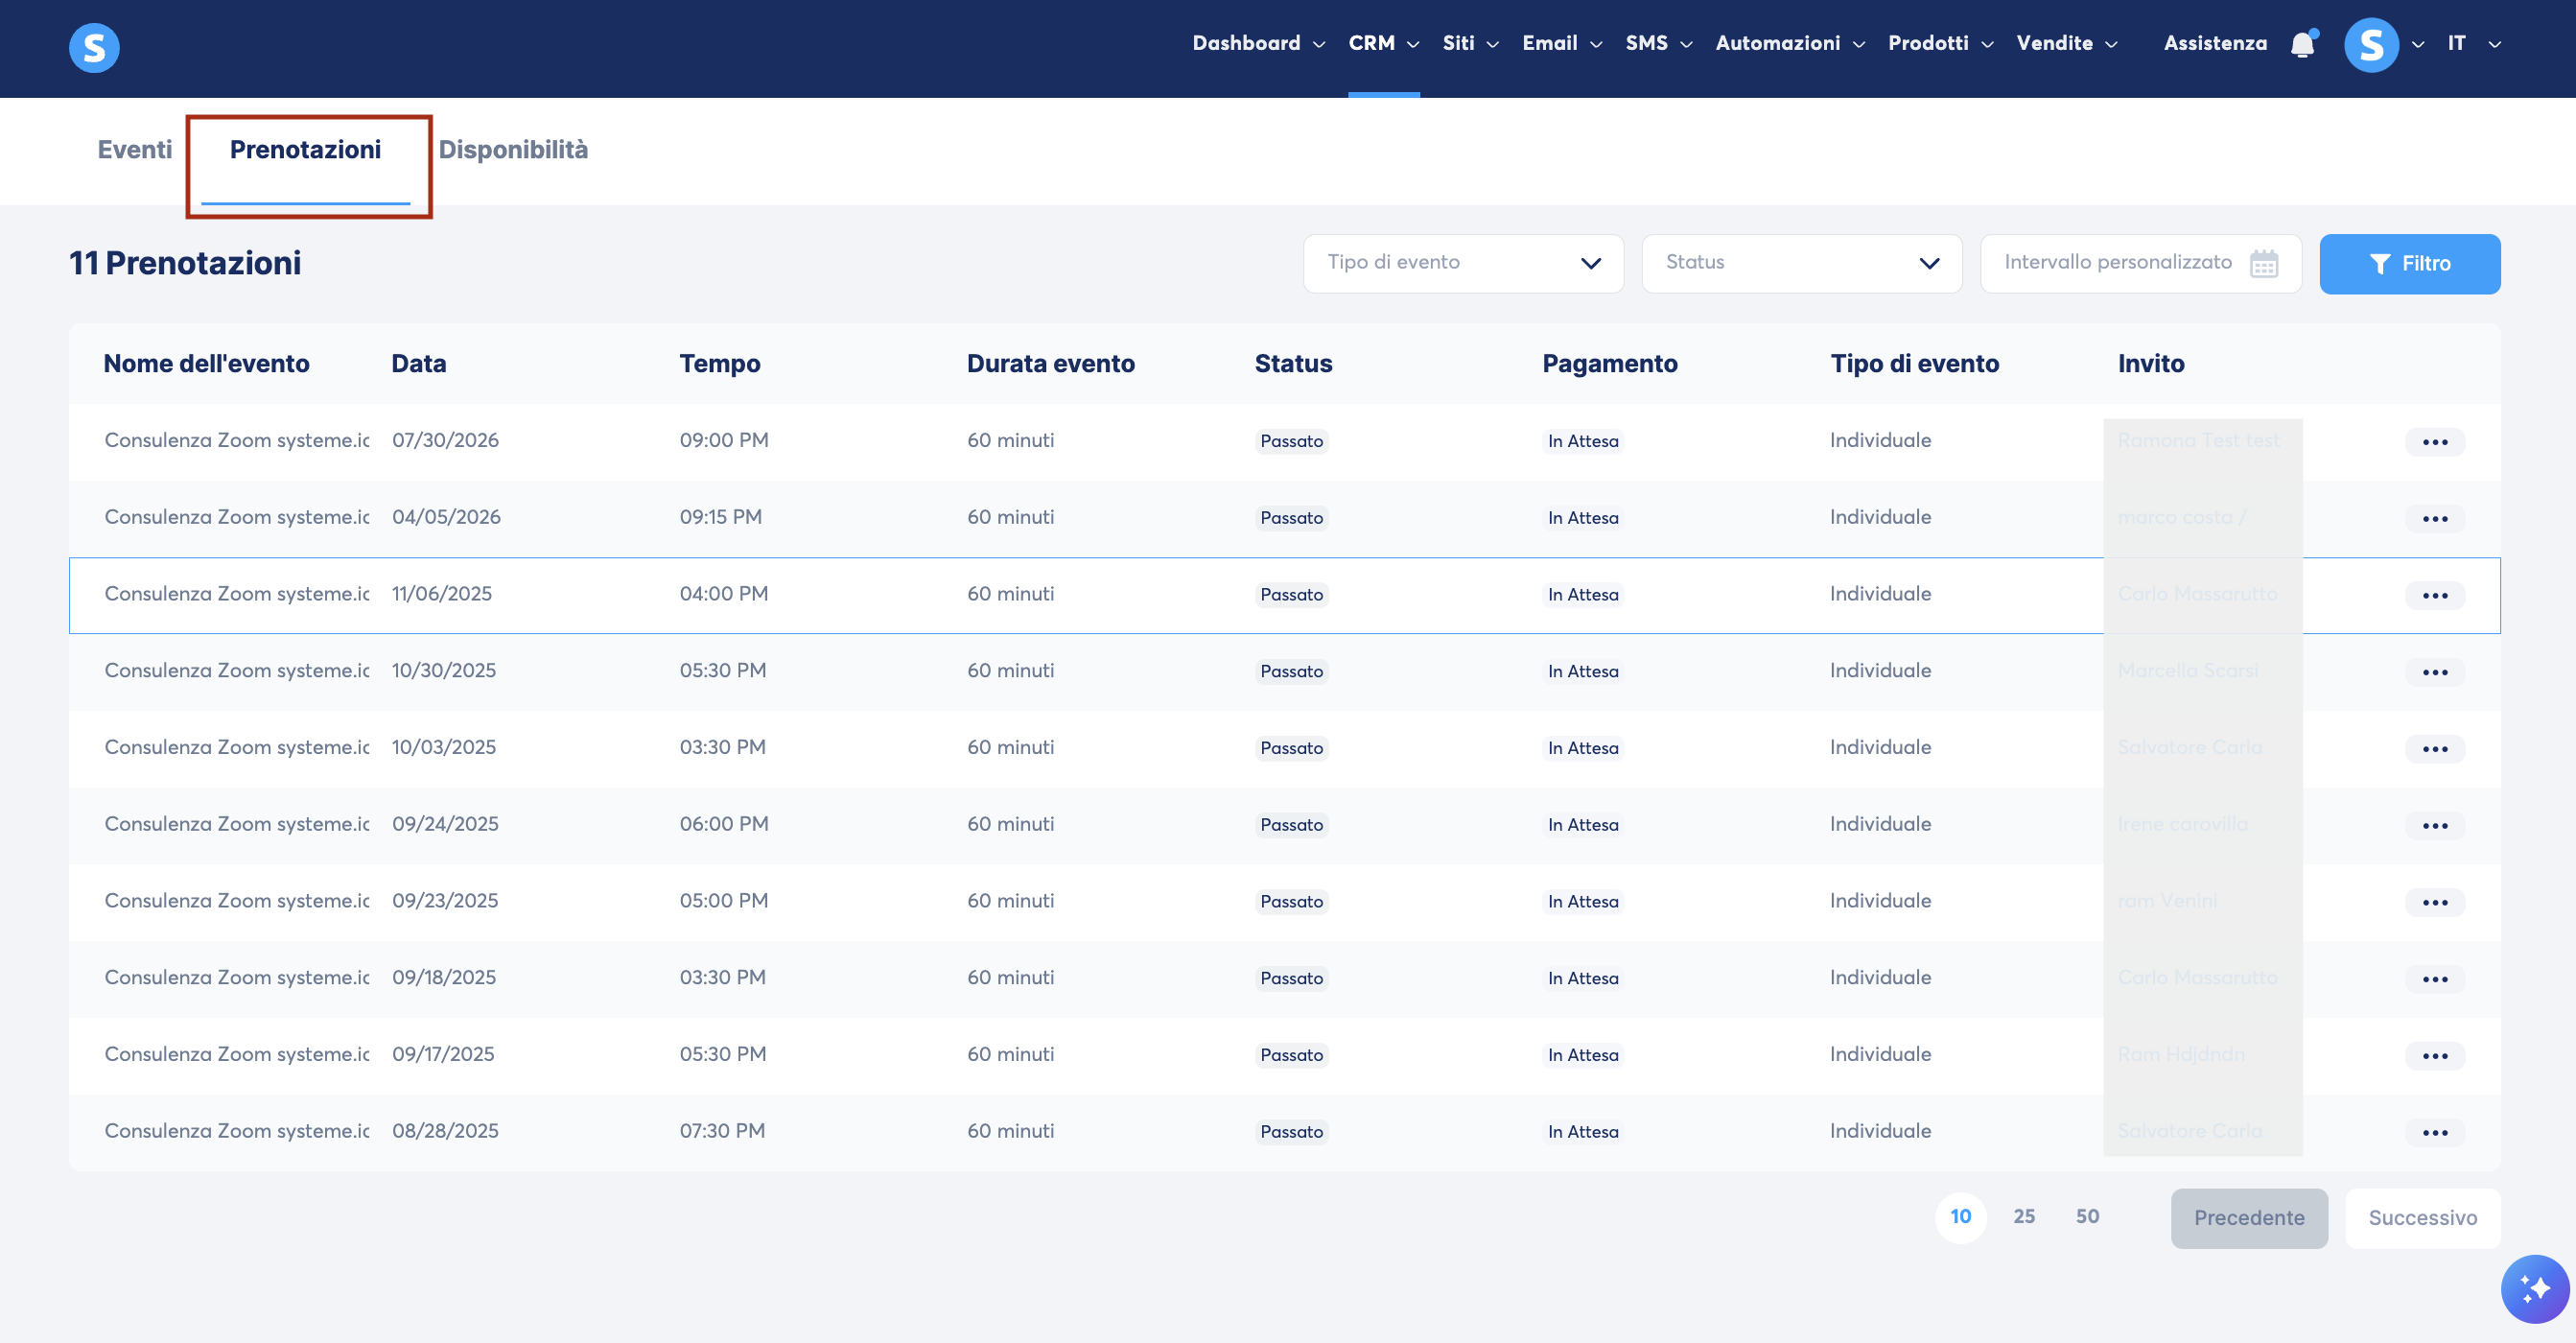Click the systeme.io S logo
This screenshot has height=1343, width=2576.
click(x=94, y=47)
